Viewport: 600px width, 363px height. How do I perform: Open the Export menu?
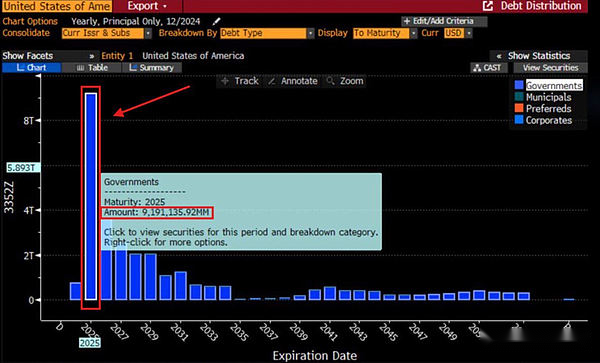147,6
